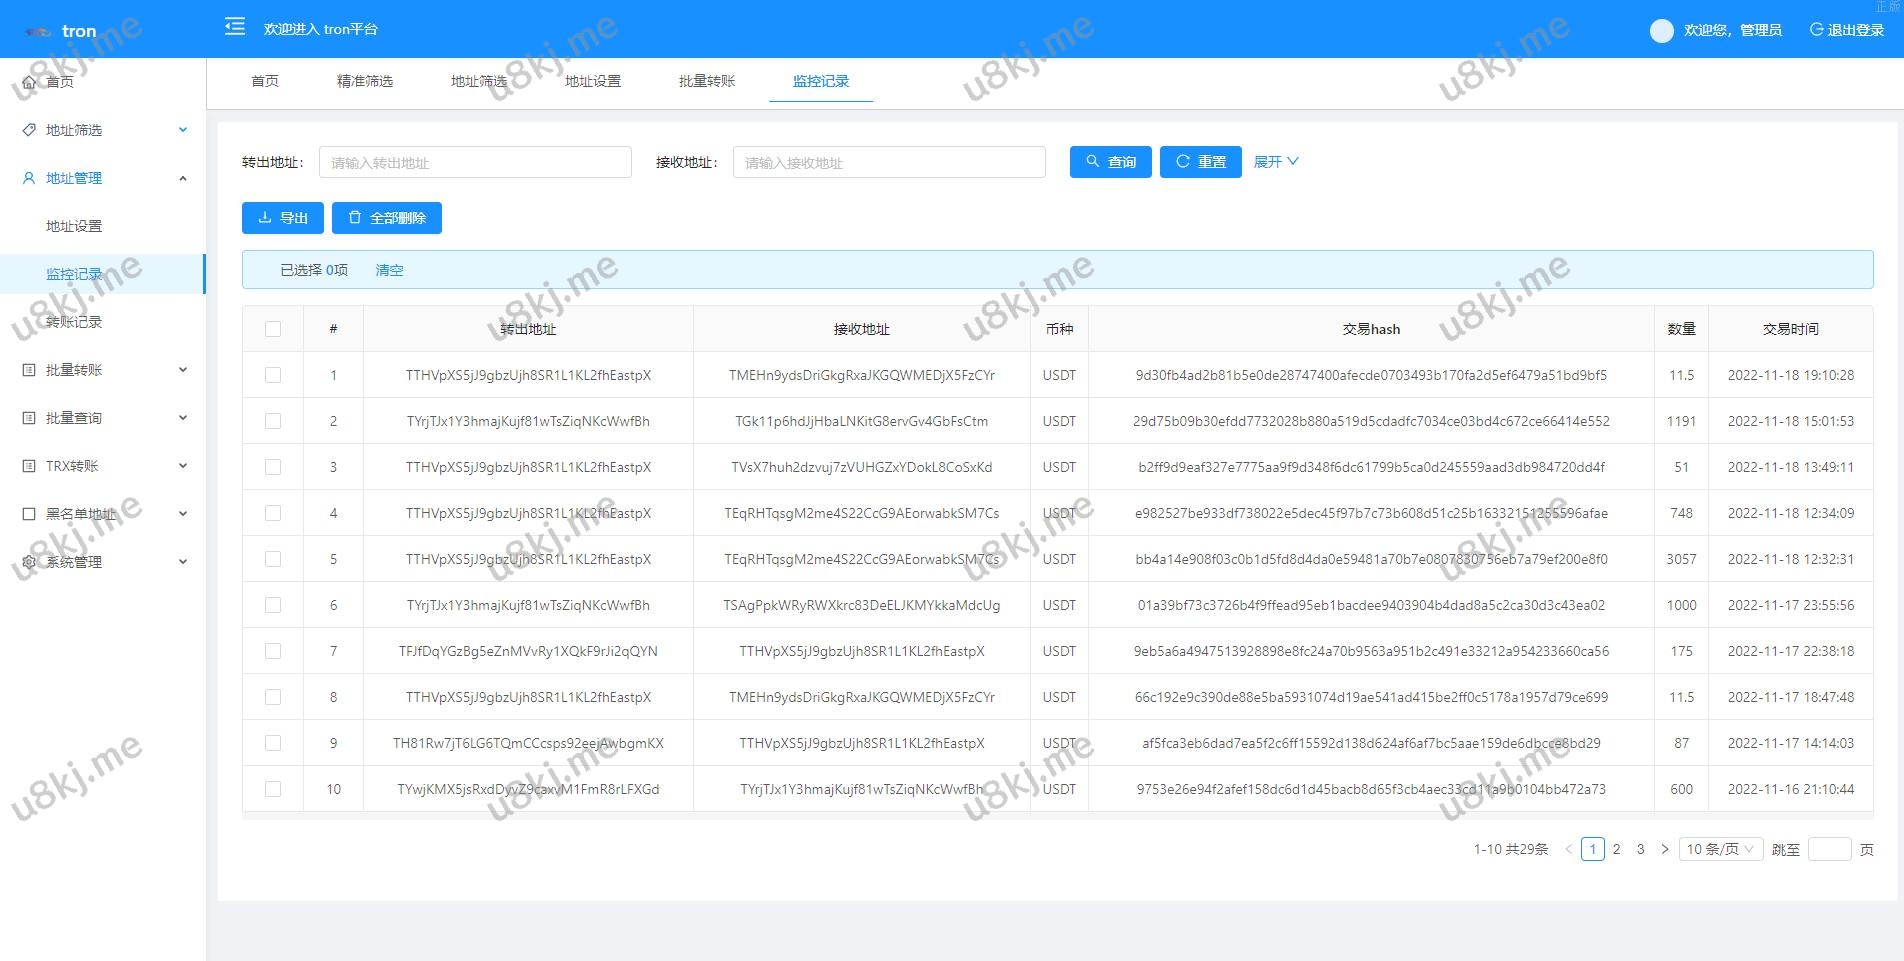
Task: Select the checkbox for row 6
Action: [x=273, y=605]
